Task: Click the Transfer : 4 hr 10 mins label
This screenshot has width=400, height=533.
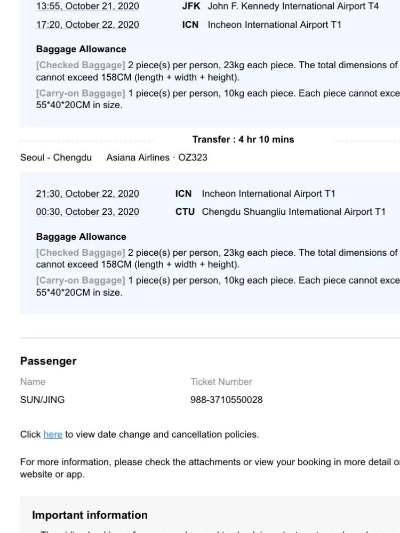Action: coord(243,140)
